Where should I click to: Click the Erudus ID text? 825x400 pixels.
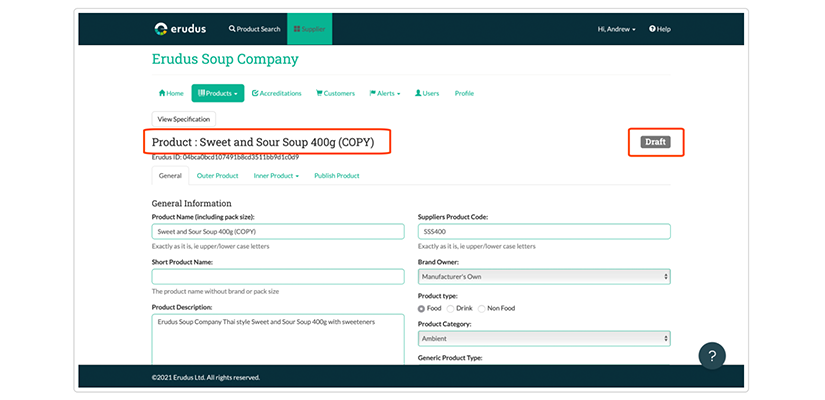[225, 157]
